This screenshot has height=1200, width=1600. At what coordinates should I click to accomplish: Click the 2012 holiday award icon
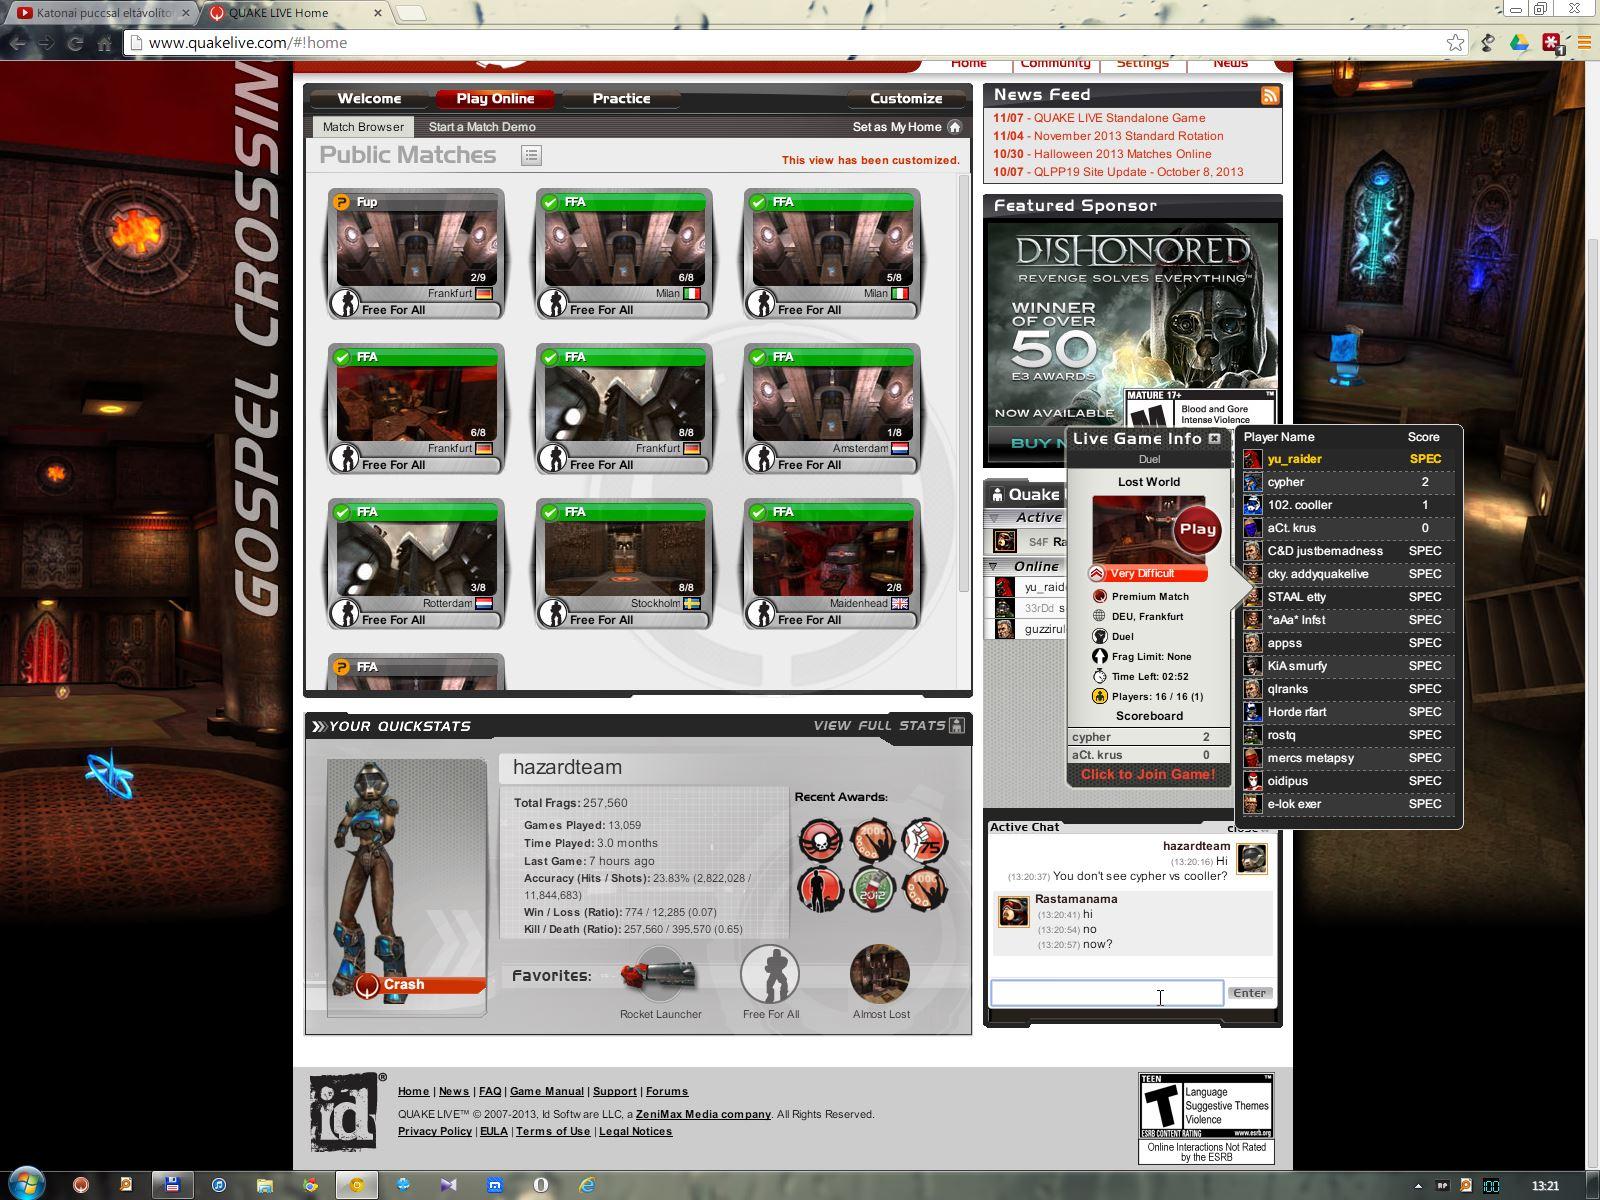coord(872,889)
